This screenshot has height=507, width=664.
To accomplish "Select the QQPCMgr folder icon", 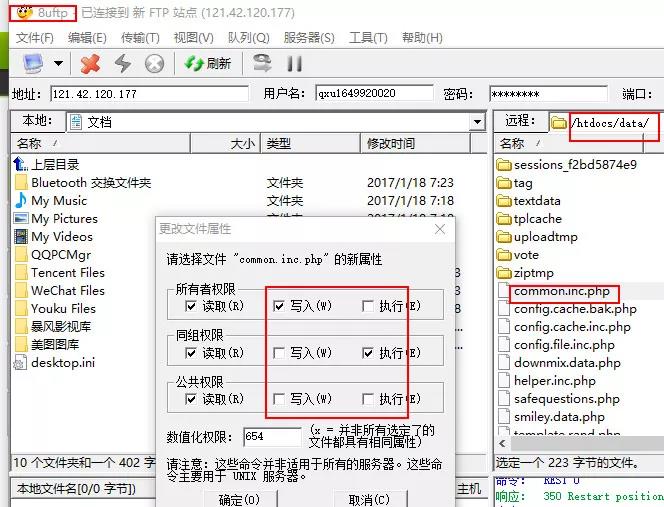I will tap(20, 255).
